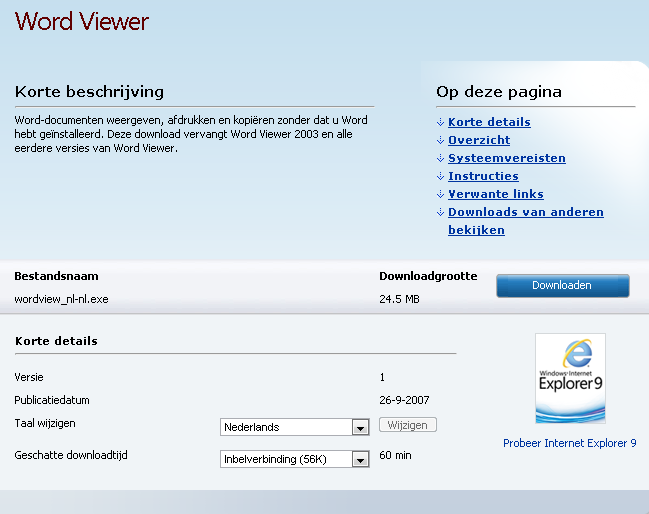Click the arrow icon before Verwante links

(x=440, y=195)
